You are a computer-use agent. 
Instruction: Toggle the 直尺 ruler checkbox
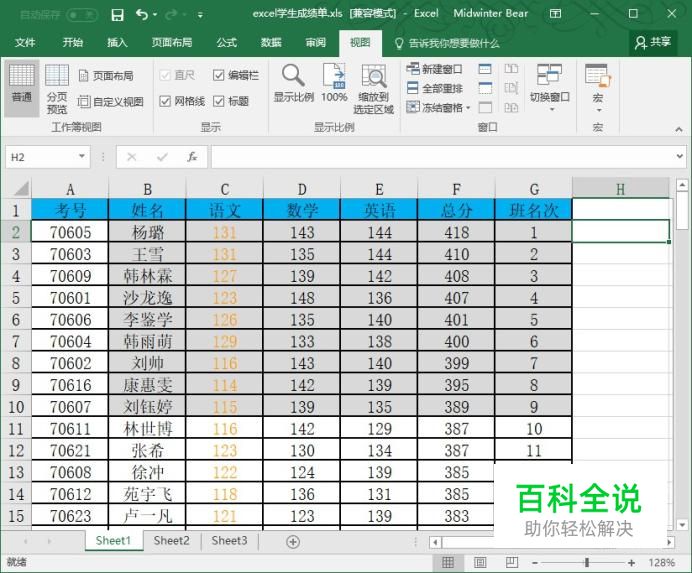click(165, 75)
